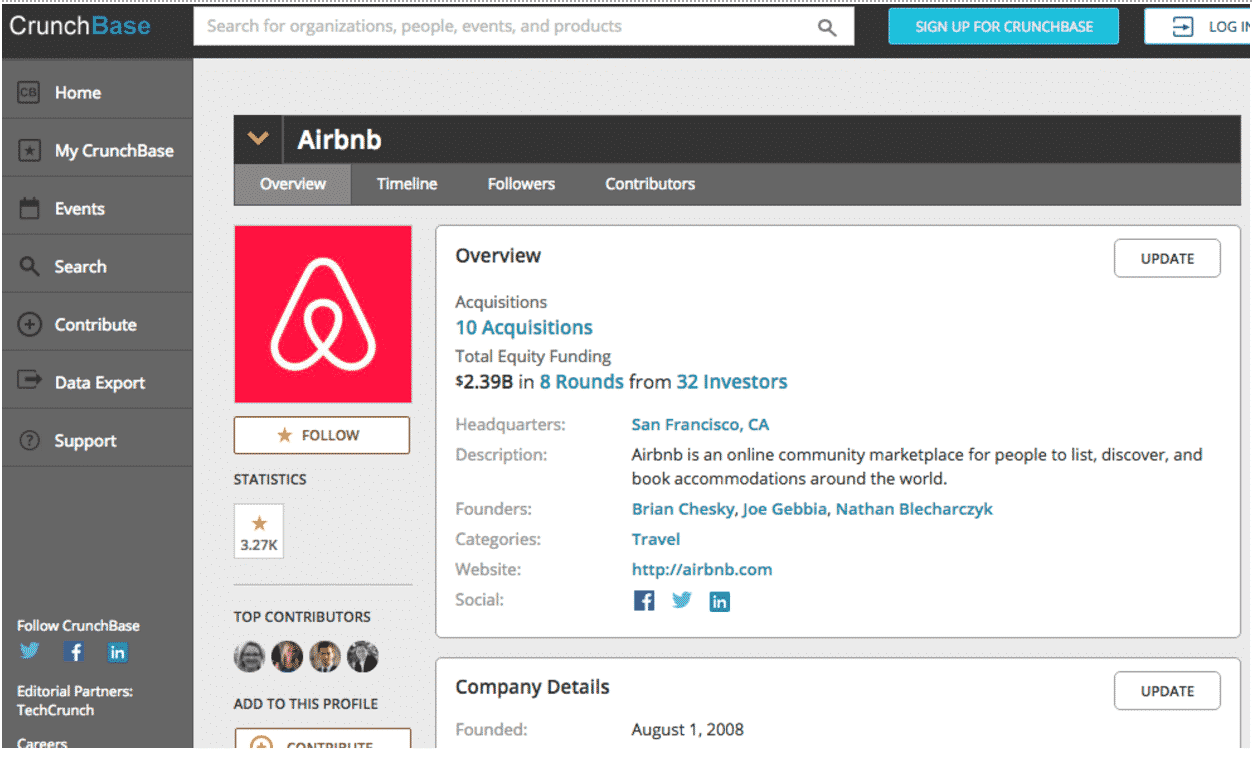Toggle Follow for Airbnb
The height and width of the screenshot is (760, 1252).
(x=322, y=435)
